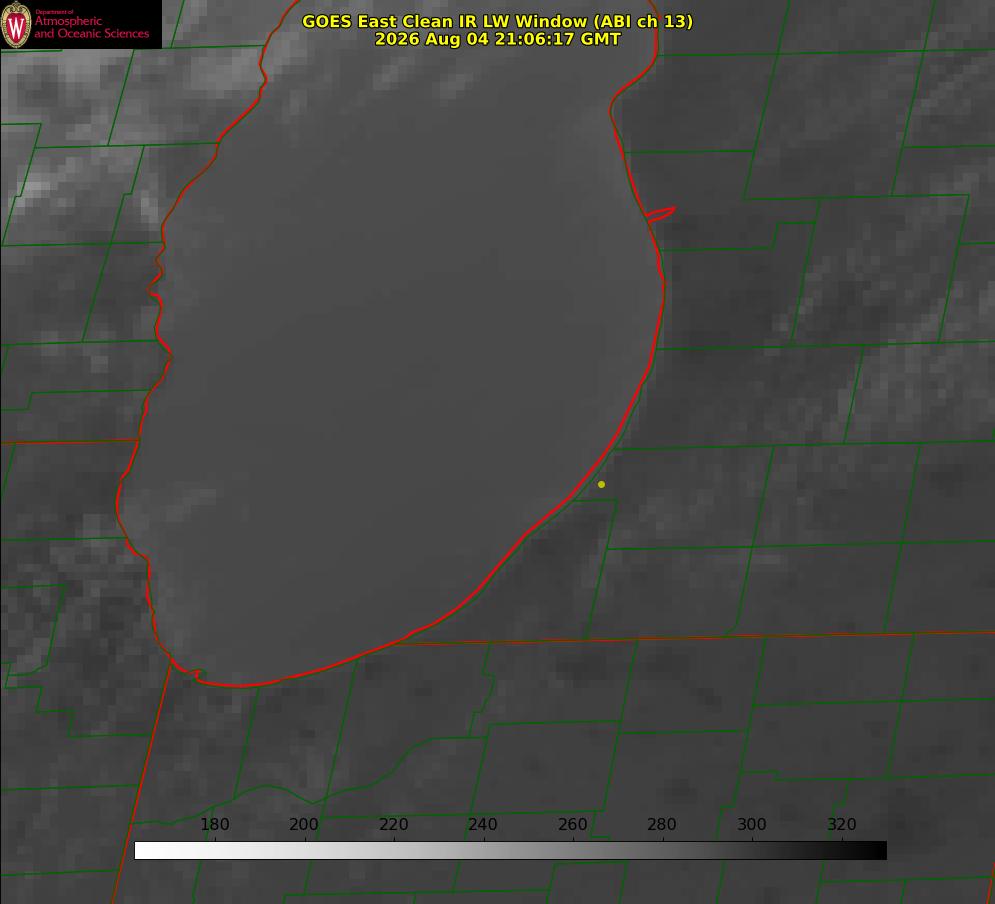Image resolution: width=995 pixels, height=904 pixels.
Task: Click the black end of the colorbar
Action: click(878, 851)
